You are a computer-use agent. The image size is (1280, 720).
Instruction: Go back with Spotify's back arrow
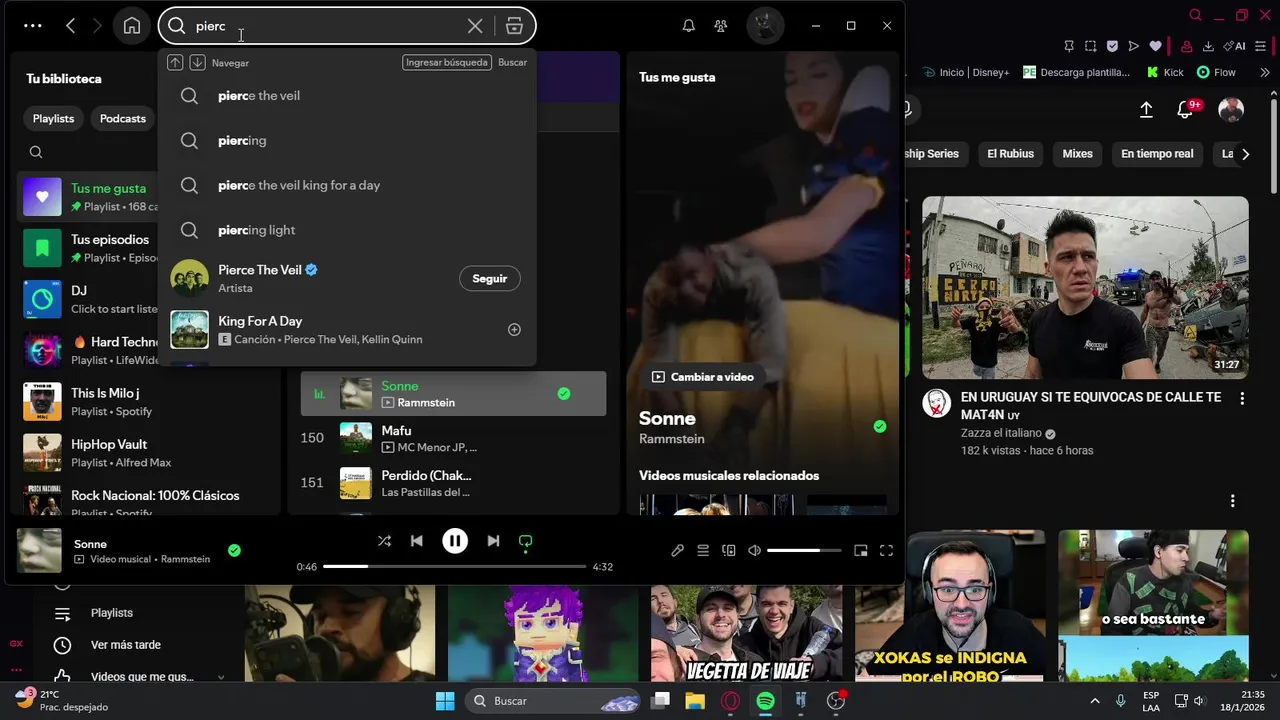(x=70, y=26)
